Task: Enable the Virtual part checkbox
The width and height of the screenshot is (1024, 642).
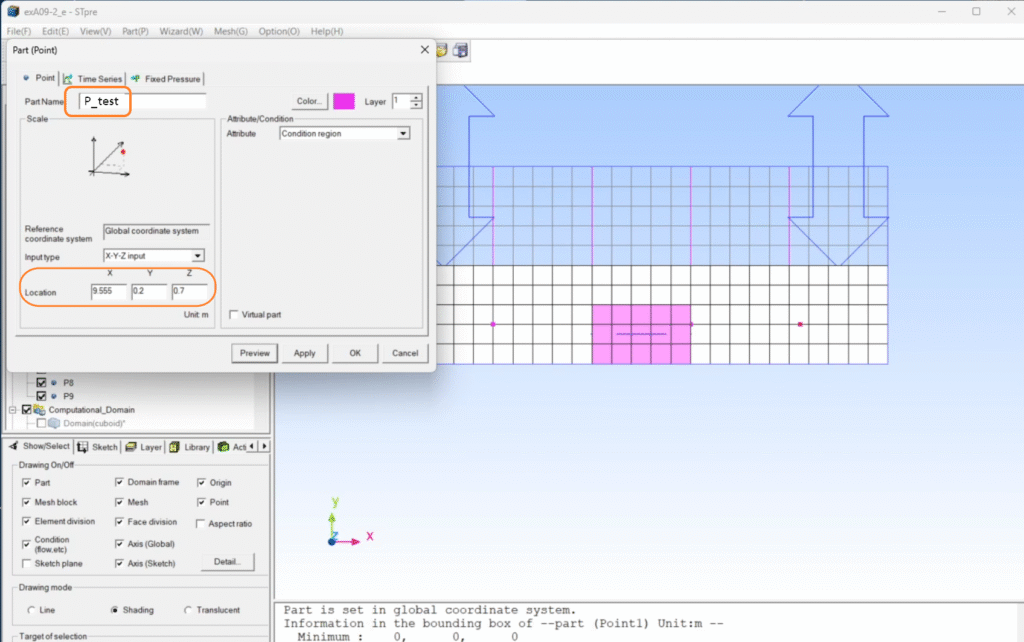Action: pyautogui.click(x=234, y=315)
